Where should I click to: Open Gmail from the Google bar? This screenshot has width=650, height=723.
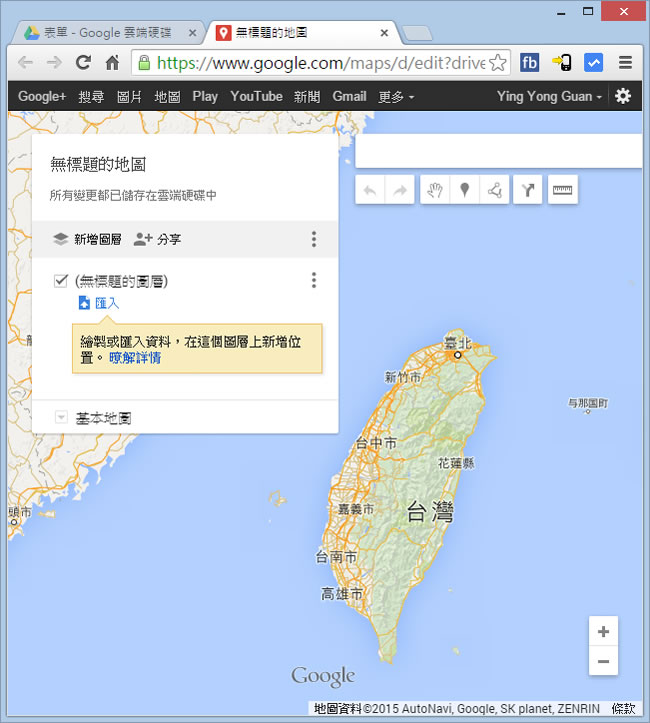349,96
